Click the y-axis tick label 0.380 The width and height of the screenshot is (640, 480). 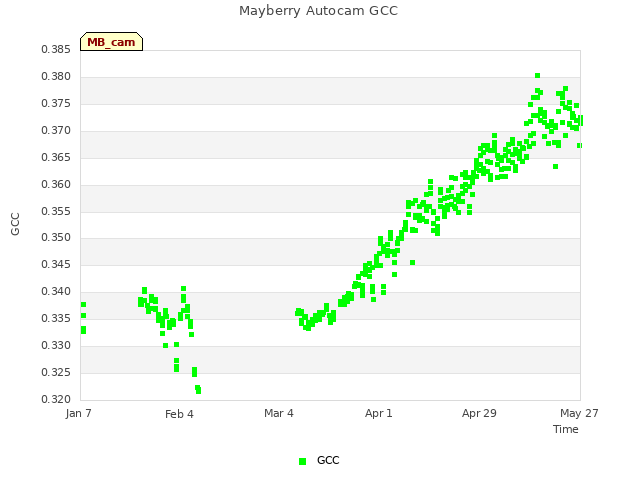pyautogui.click(x=56, y=76)
